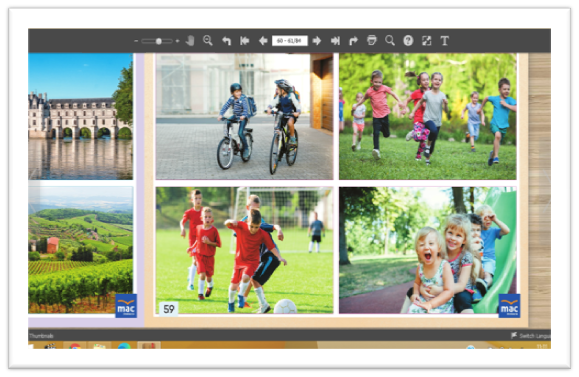
Task: Adjust the zoom slider handle
Action: point(158,41)
